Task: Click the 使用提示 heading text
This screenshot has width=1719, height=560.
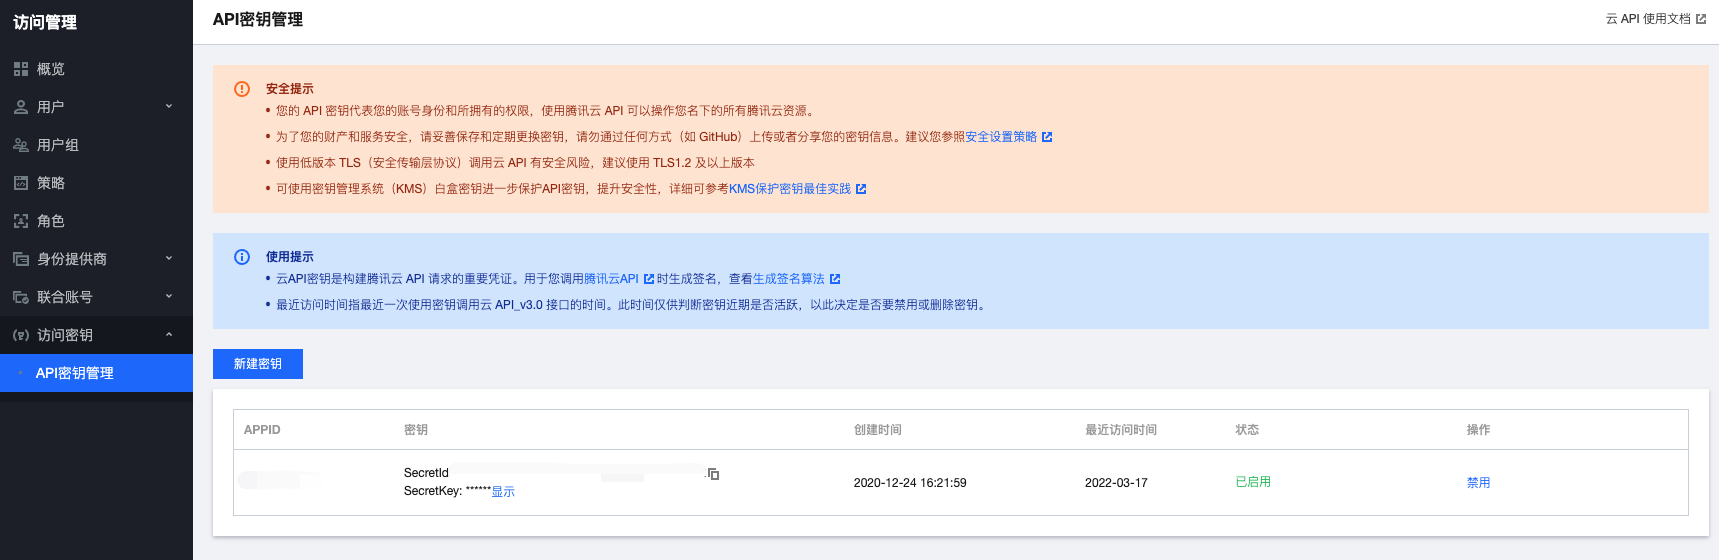Action: click(290, 257)
